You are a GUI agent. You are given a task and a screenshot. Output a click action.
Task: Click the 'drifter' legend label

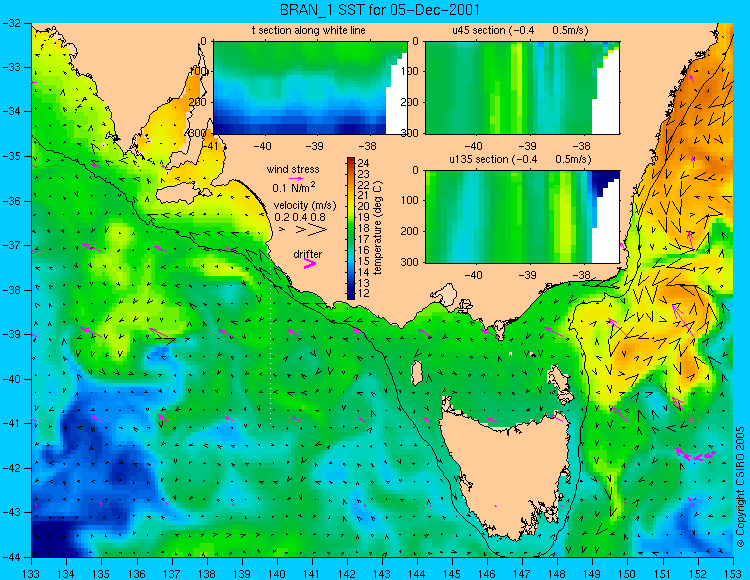pyautogui.click(x=308, y=254)
